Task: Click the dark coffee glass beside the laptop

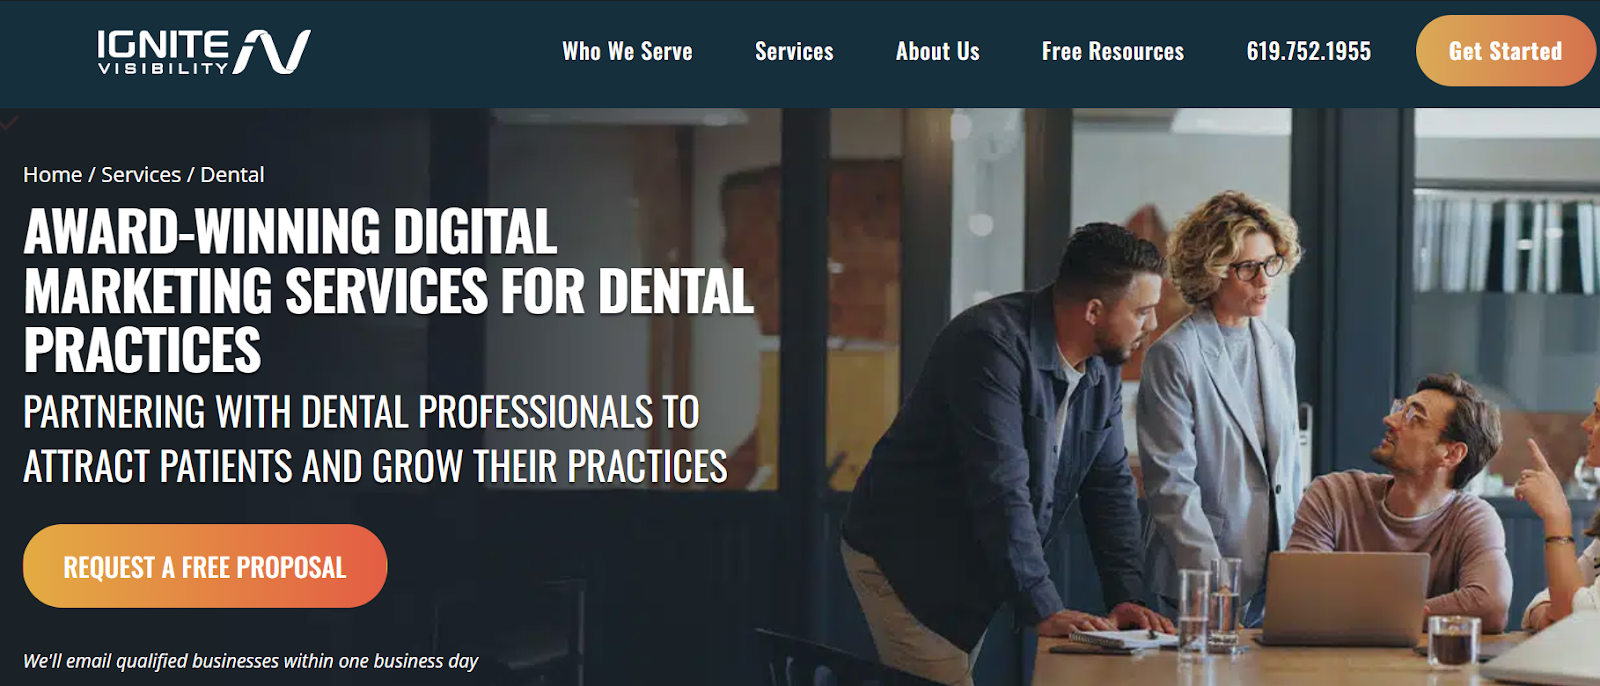Action: pyautogui.click(x=1453, y=642)
